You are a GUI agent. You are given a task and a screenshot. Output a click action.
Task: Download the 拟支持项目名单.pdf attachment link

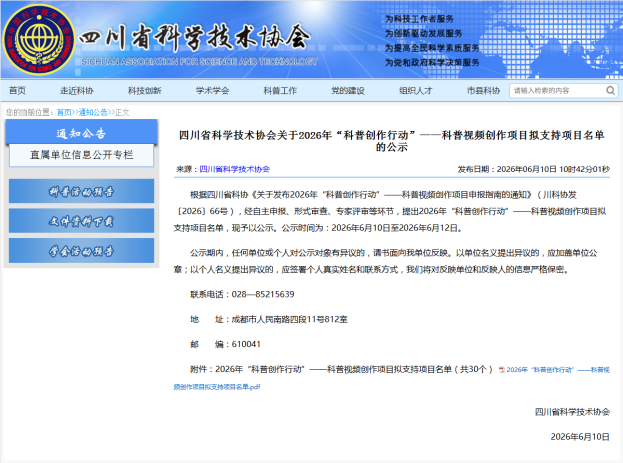[x=391, y=378]
